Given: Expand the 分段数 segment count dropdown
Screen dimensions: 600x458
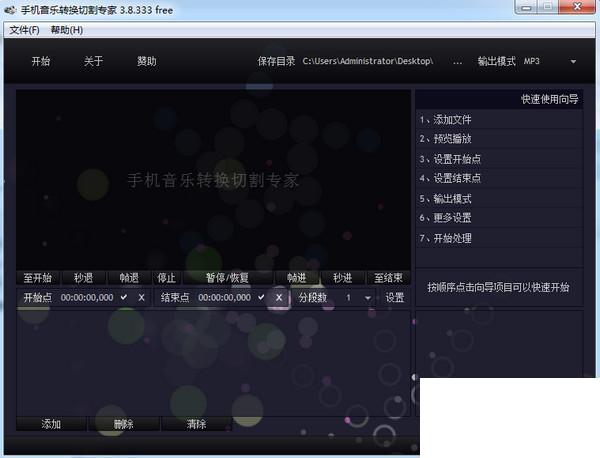Looking at the screenshot, I should 367,298.
